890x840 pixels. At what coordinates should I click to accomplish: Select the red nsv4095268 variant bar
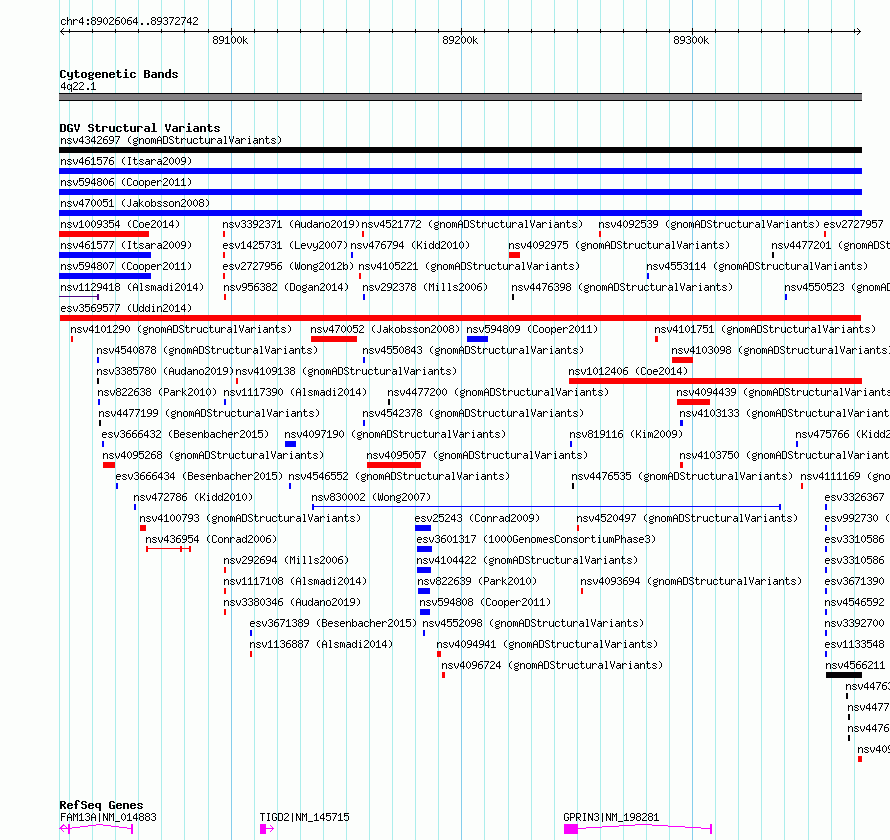click(x=109, y=465)
